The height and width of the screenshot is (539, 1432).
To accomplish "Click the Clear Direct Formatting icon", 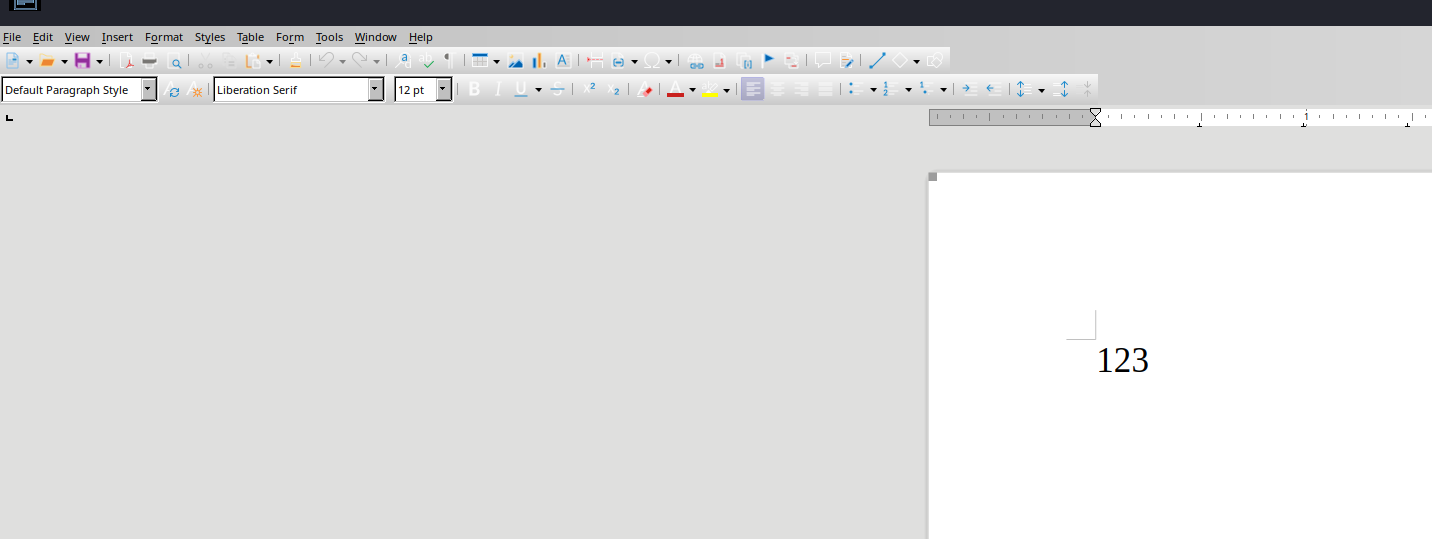I will point(645,90).
